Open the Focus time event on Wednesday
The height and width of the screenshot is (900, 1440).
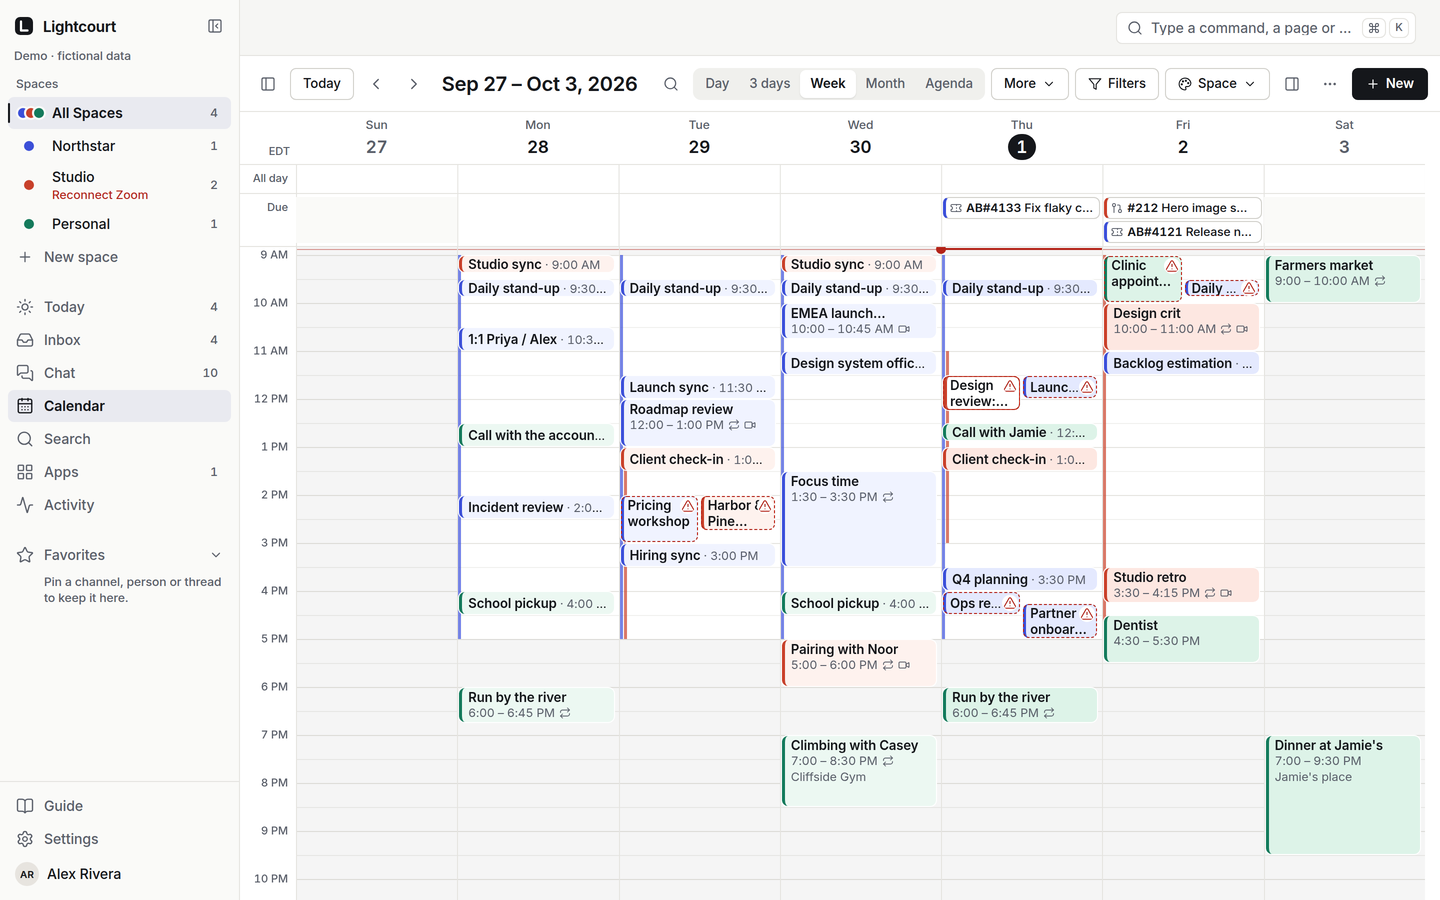859,518
